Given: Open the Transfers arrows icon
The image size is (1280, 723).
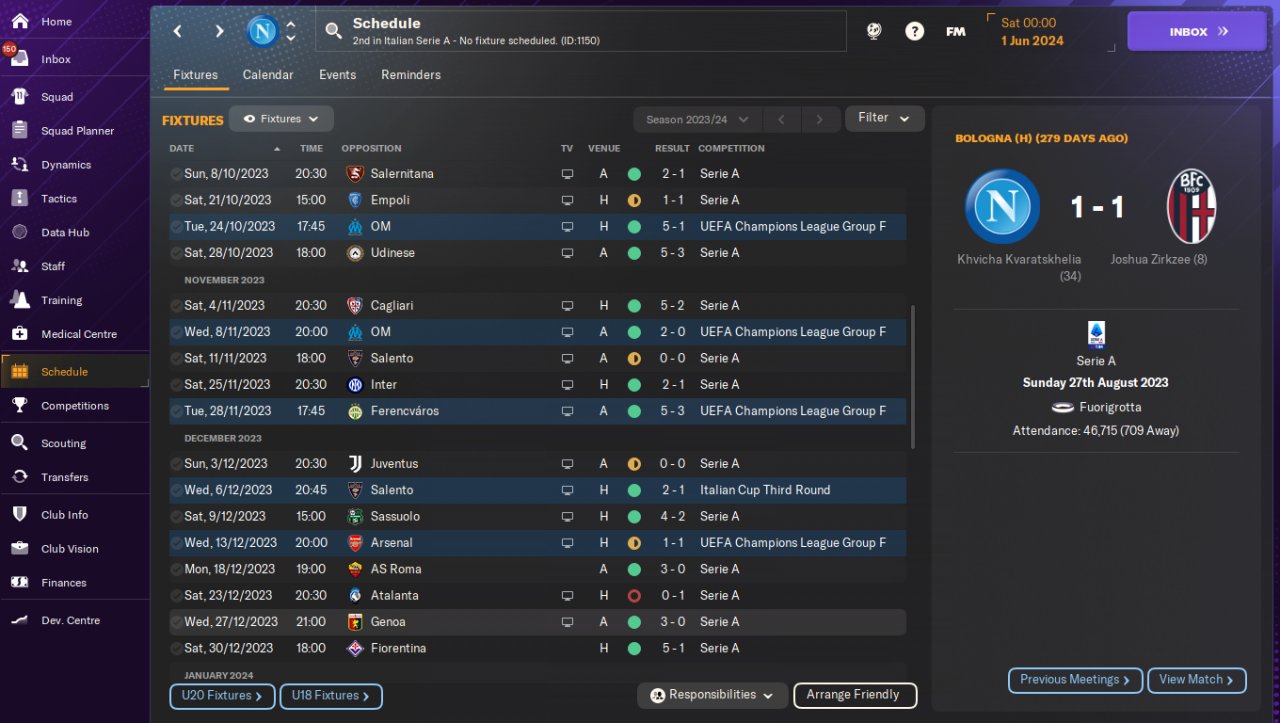Looking at the screenshot, I should tap(19, 477).
